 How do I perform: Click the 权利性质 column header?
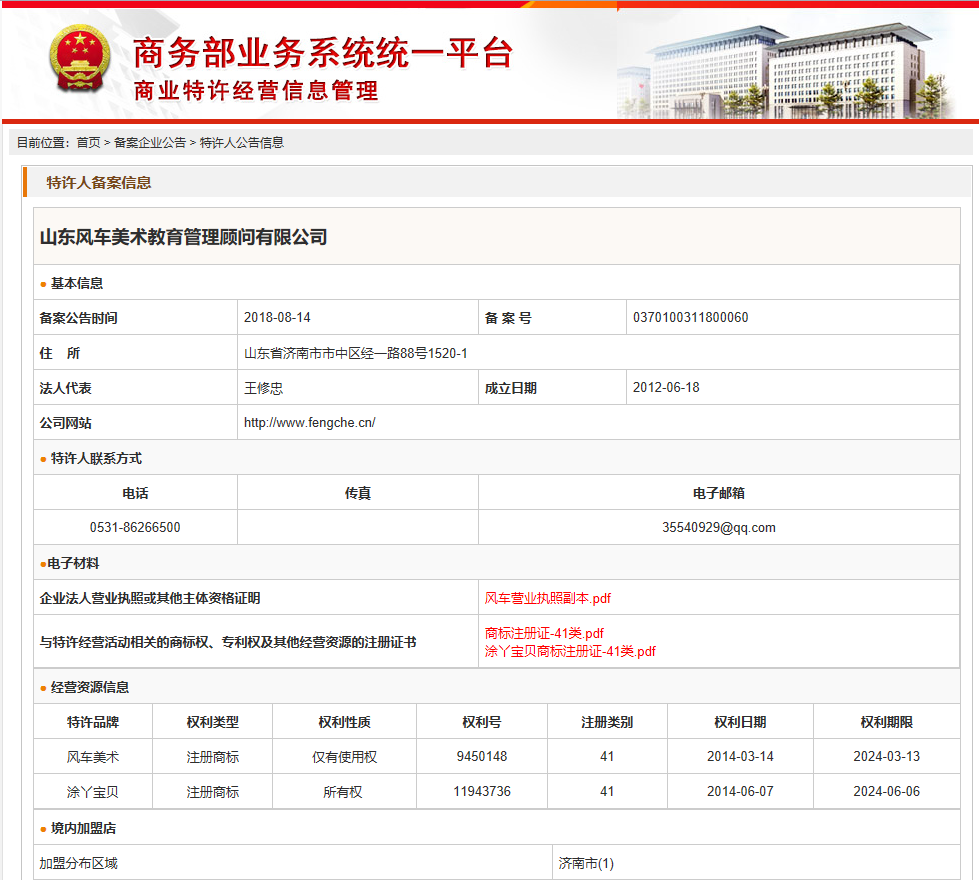click(345, 722)
